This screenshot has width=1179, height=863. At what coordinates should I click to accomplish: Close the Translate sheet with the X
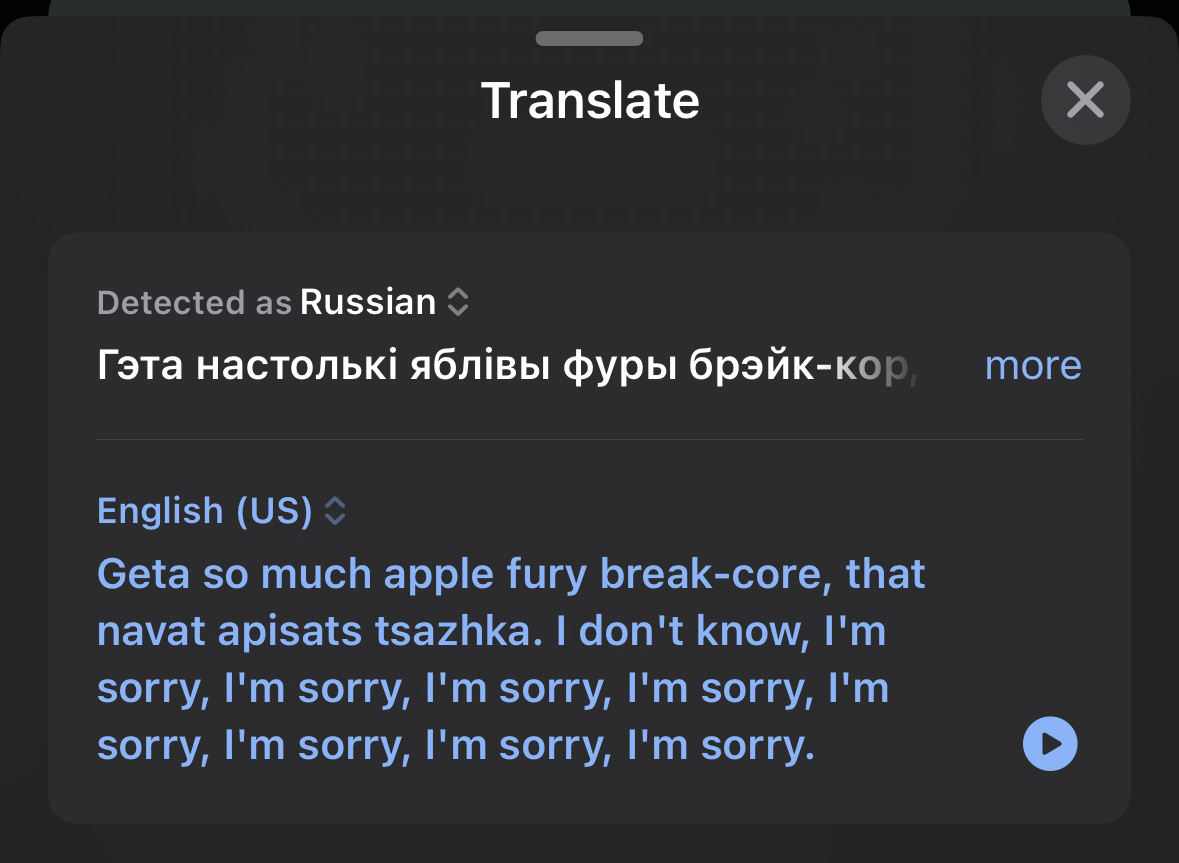[x=1085, y=100]
